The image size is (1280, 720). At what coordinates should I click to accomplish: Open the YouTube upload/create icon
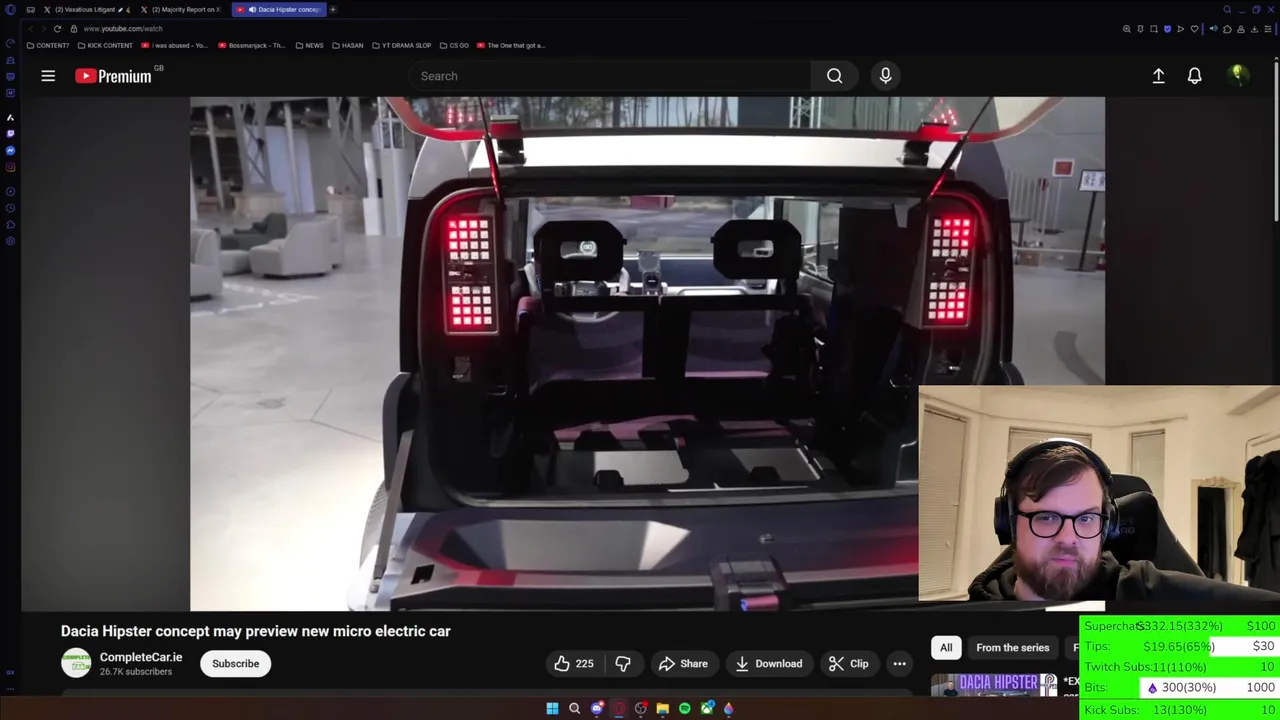1158,76
